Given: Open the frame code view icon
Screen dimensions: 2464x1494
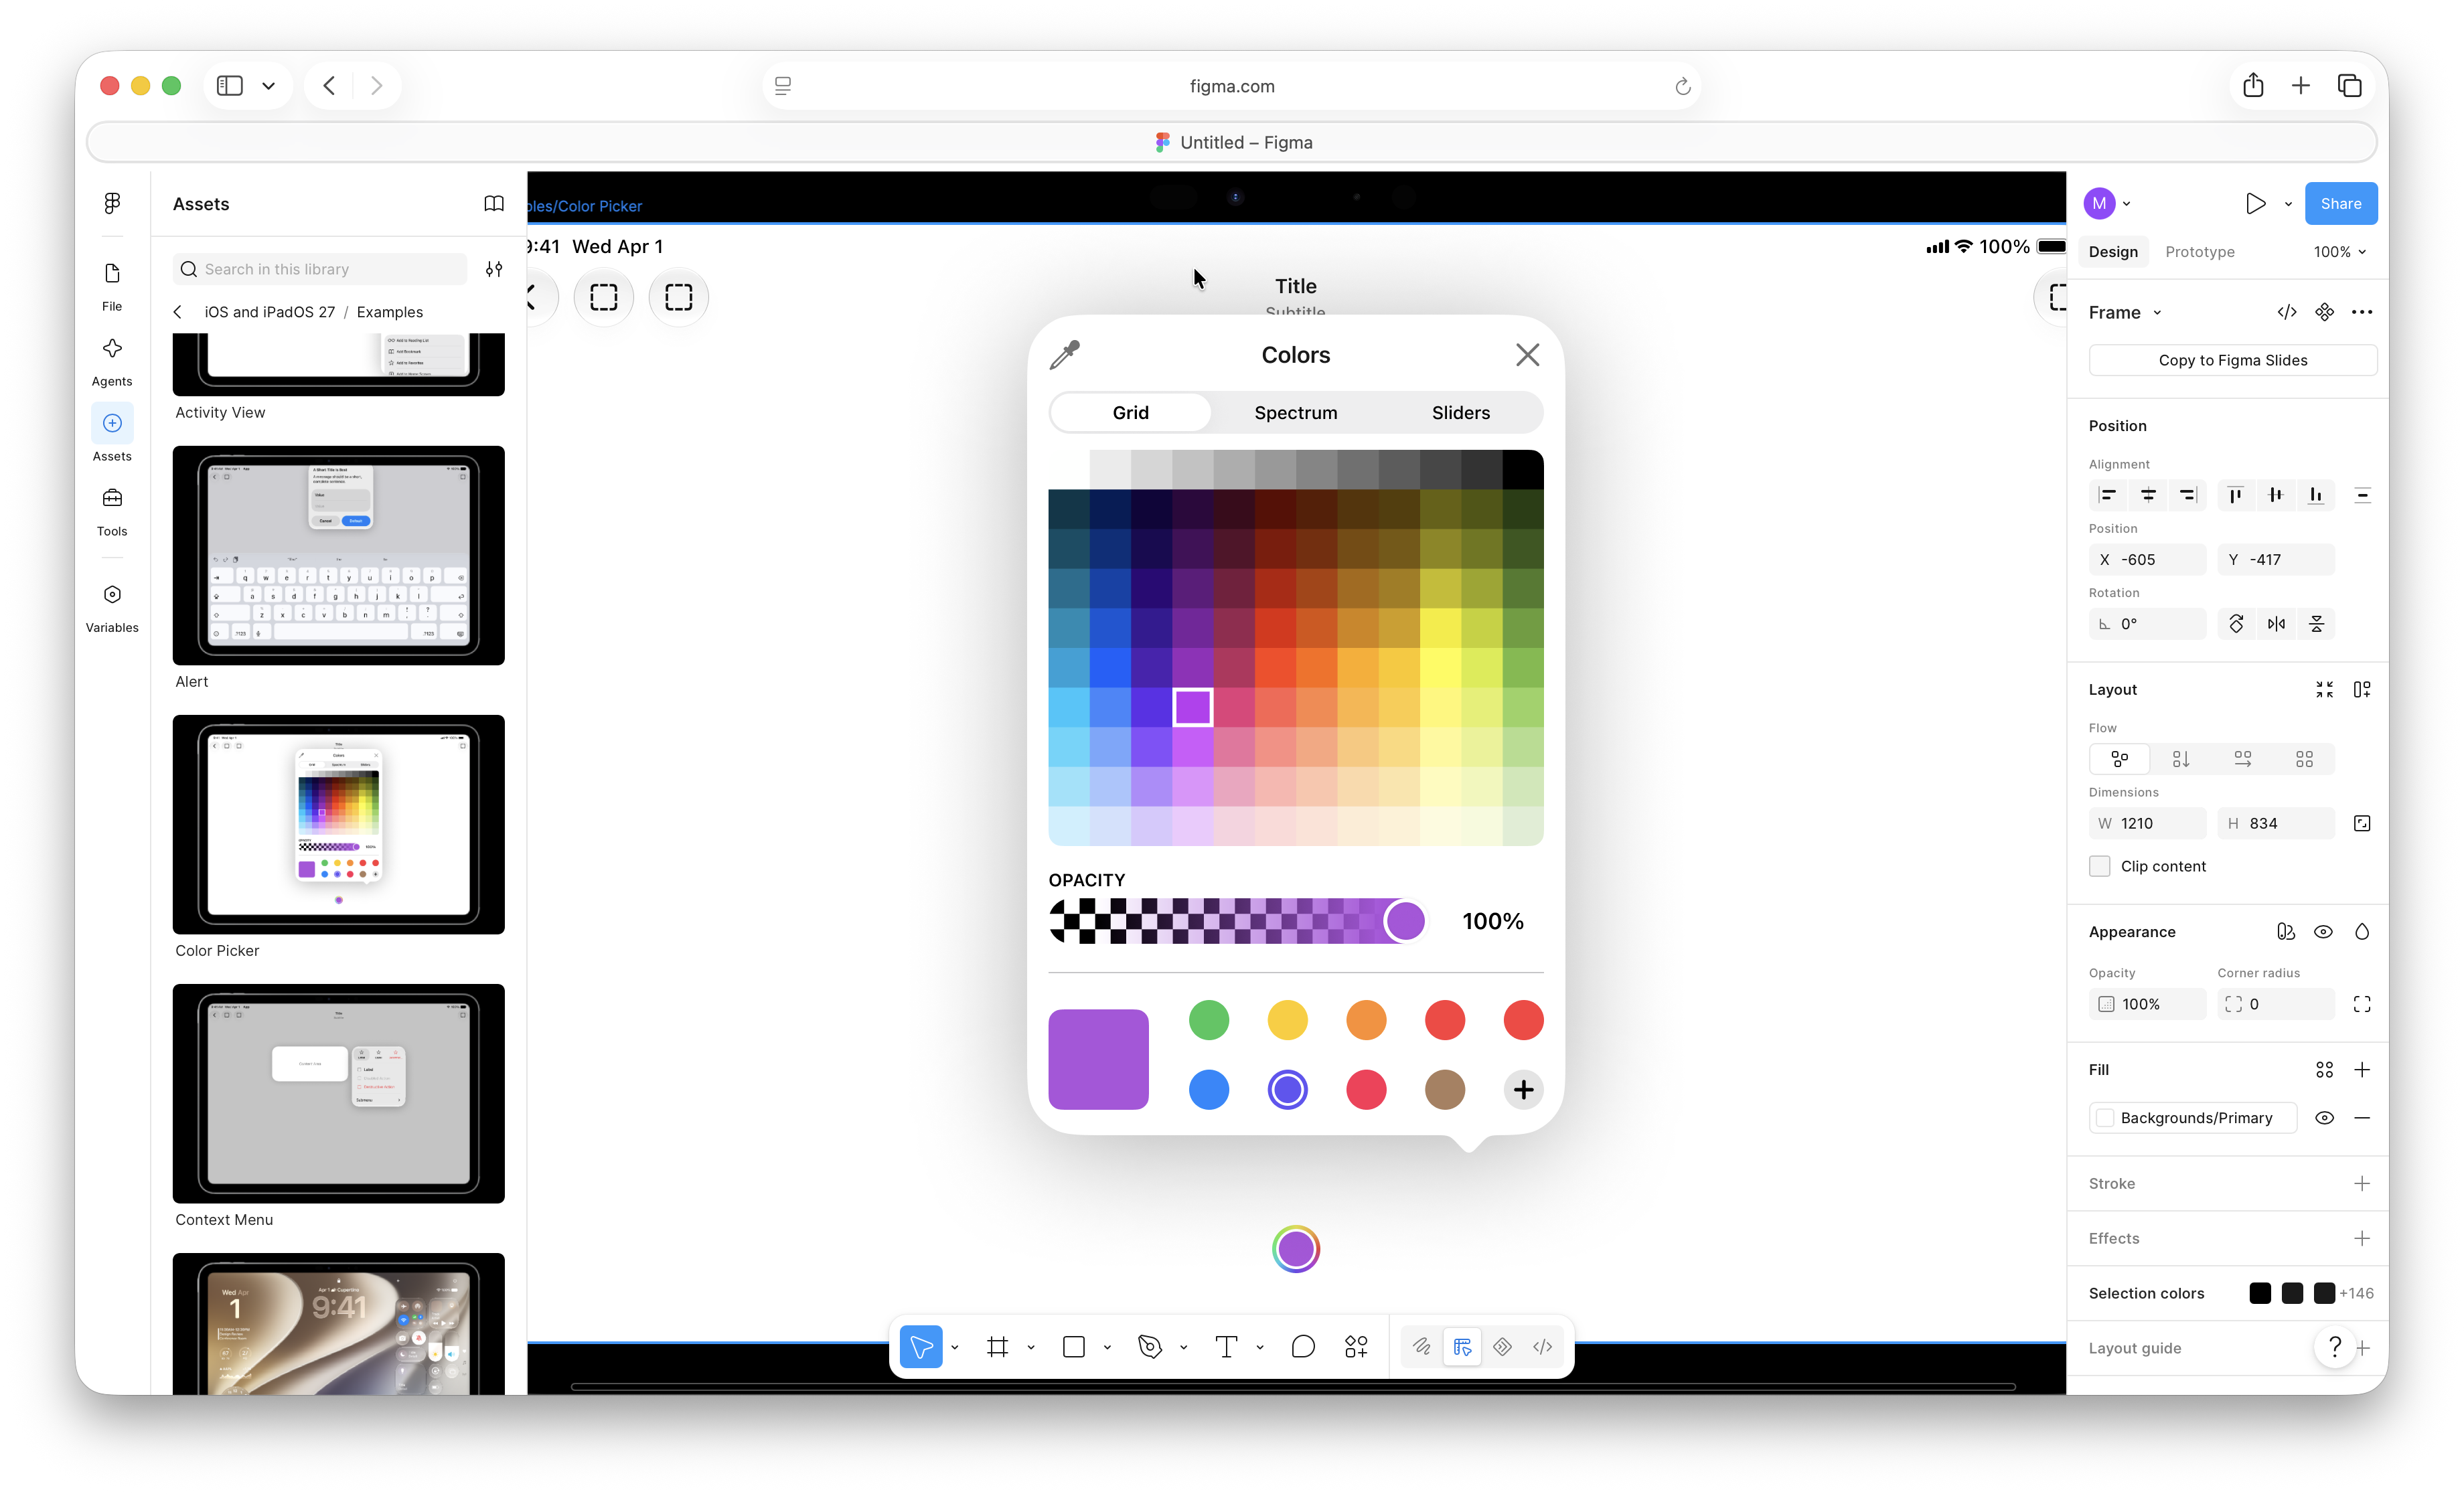Looking at the screenshot, I should coord(2287,312).
